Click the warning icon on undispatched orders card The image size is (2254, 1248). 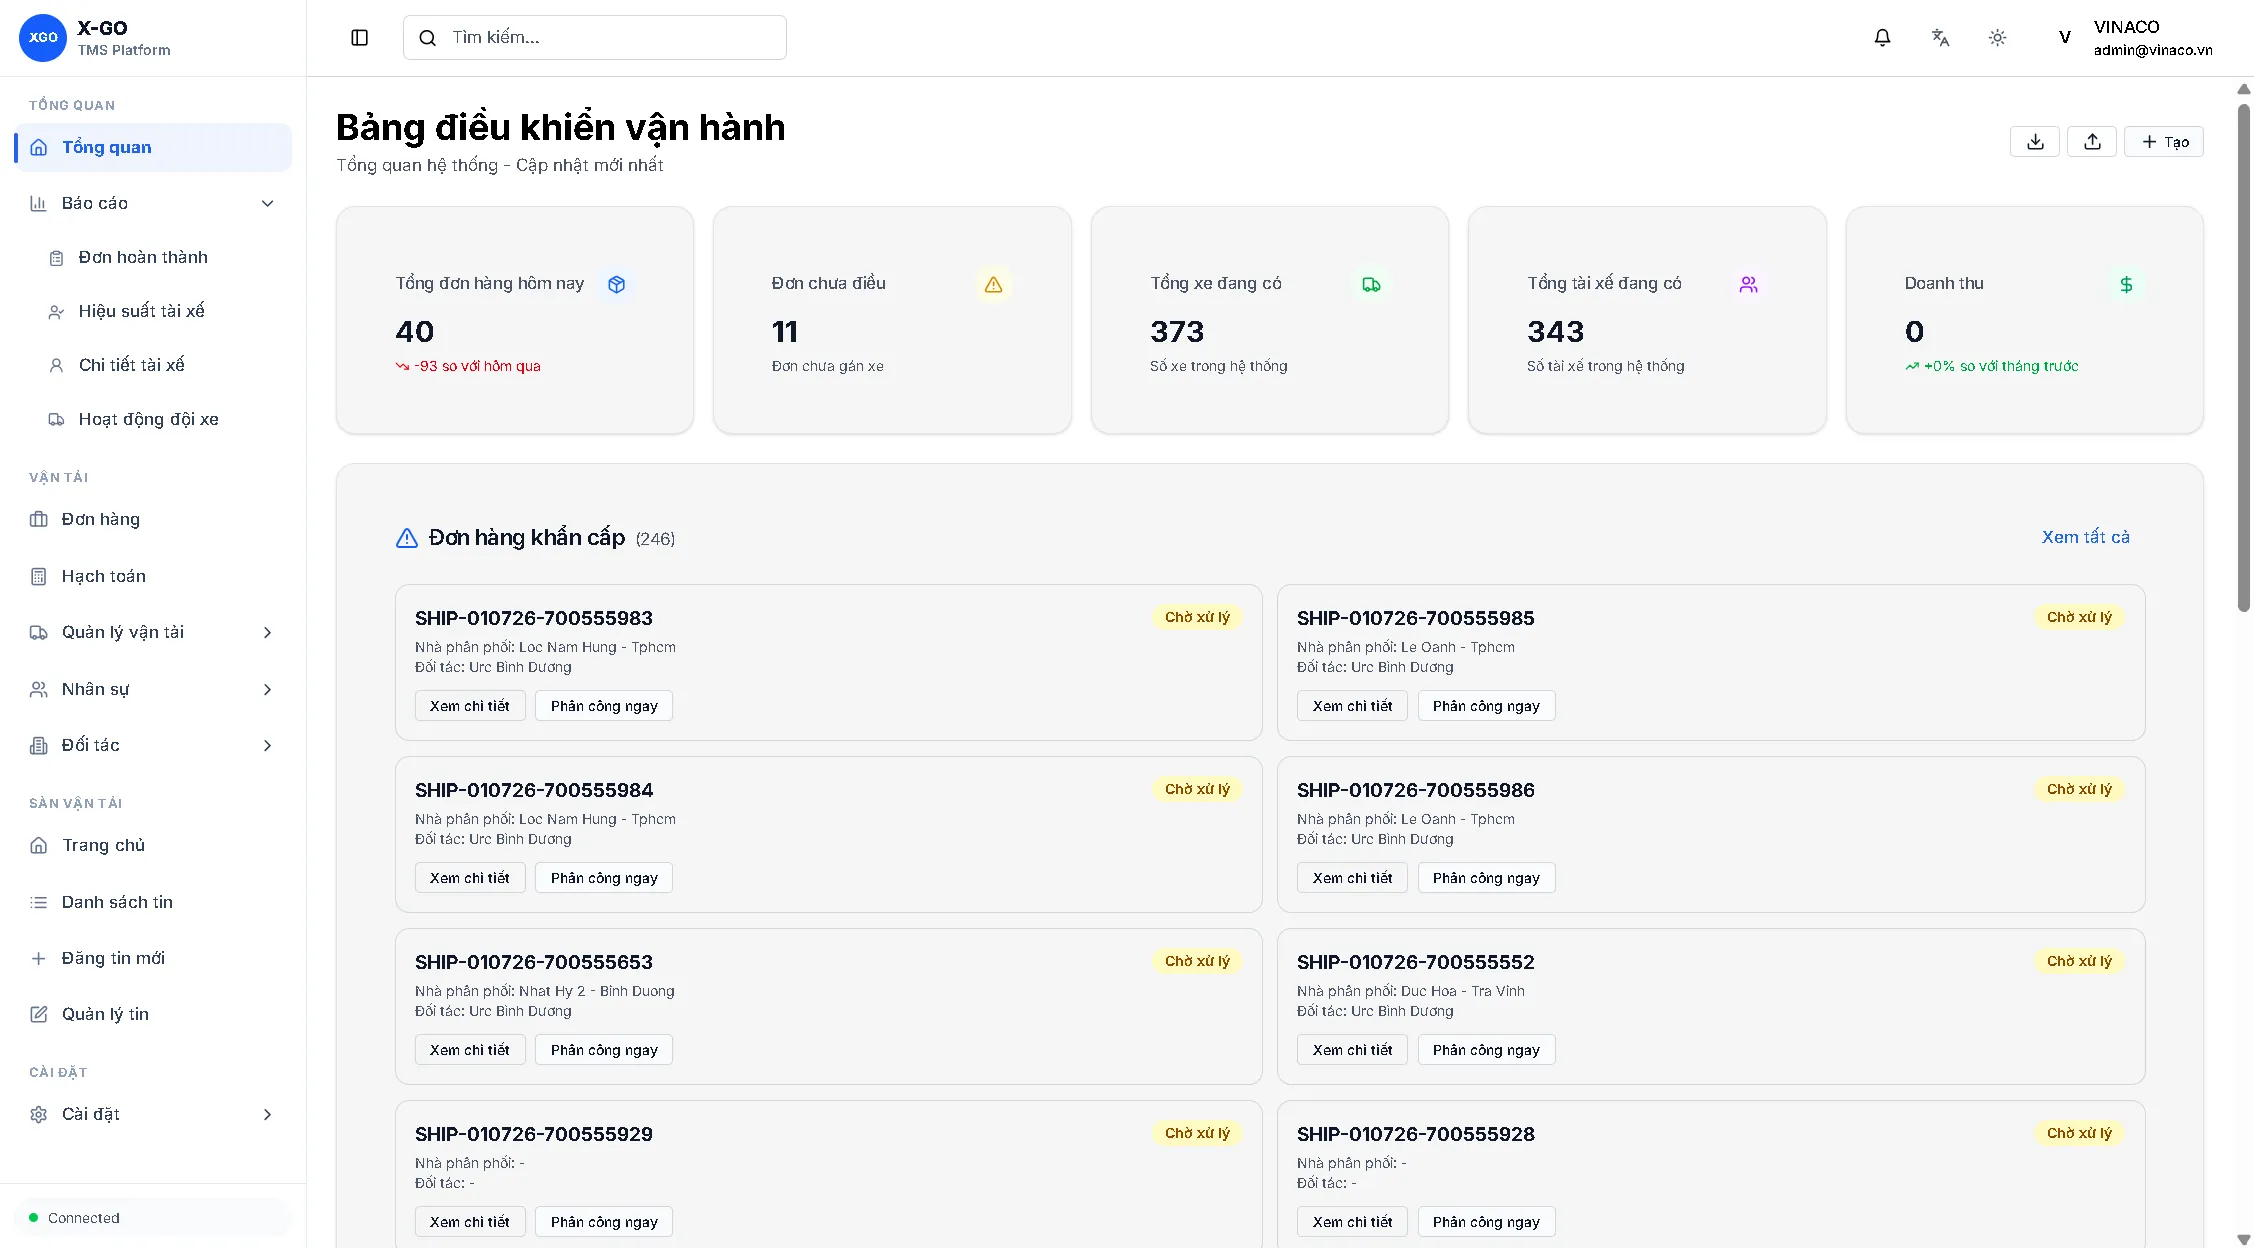point(993,285)
